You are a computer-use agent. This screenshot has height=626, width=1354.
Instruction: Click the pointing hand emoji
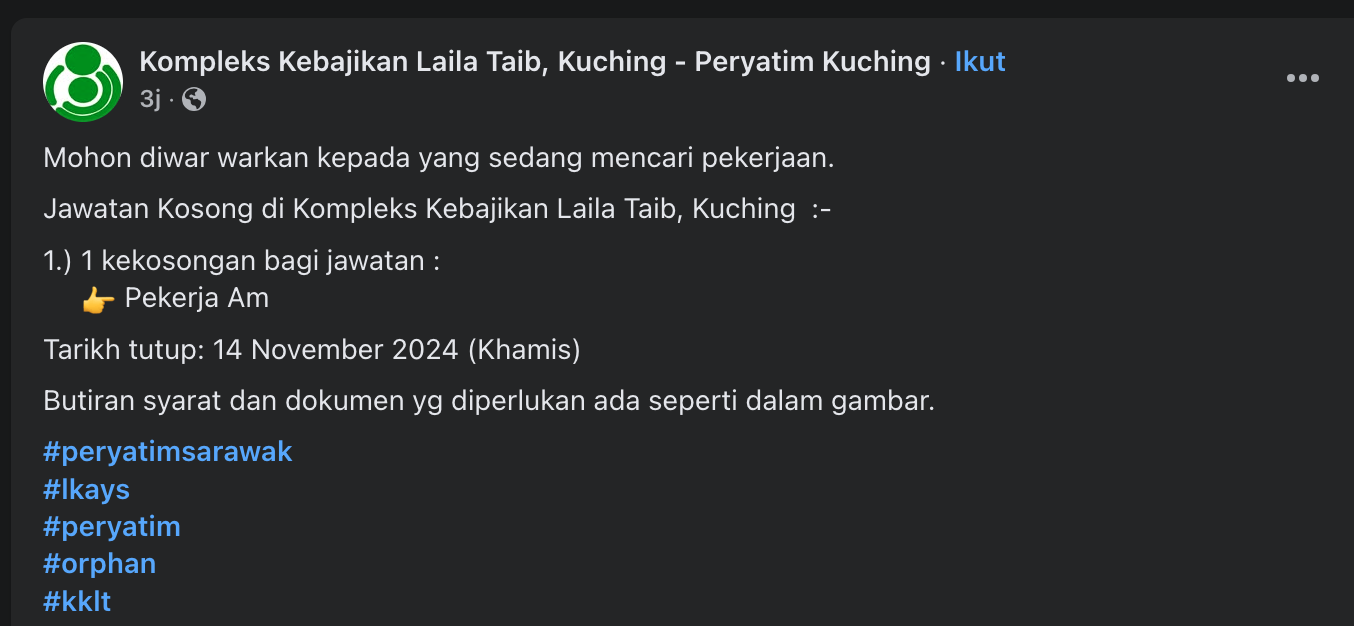pos(98,299)
